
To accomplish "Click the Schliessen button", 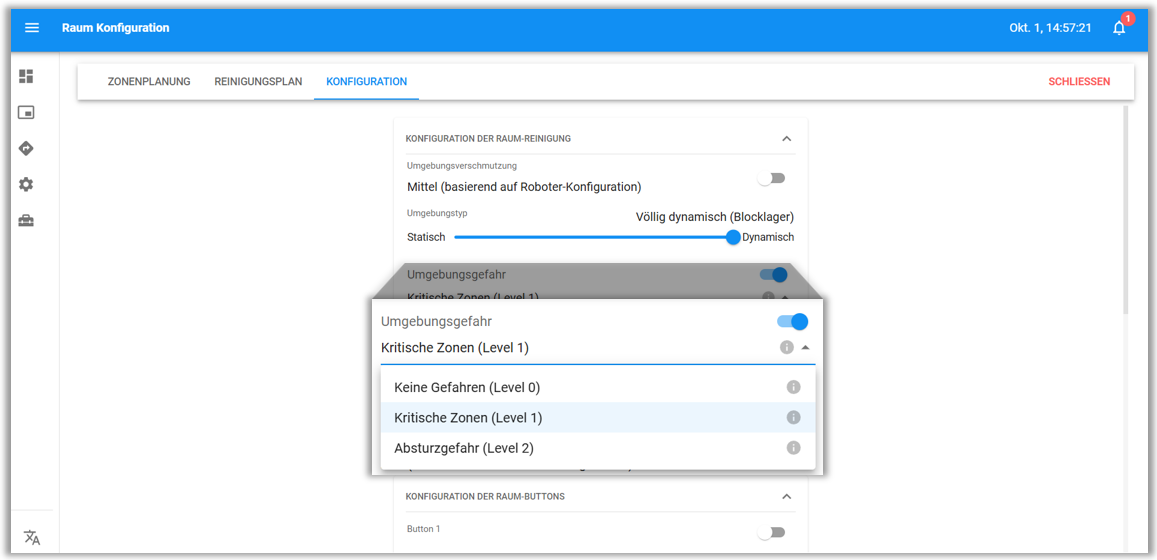I will click(1079, 82).
